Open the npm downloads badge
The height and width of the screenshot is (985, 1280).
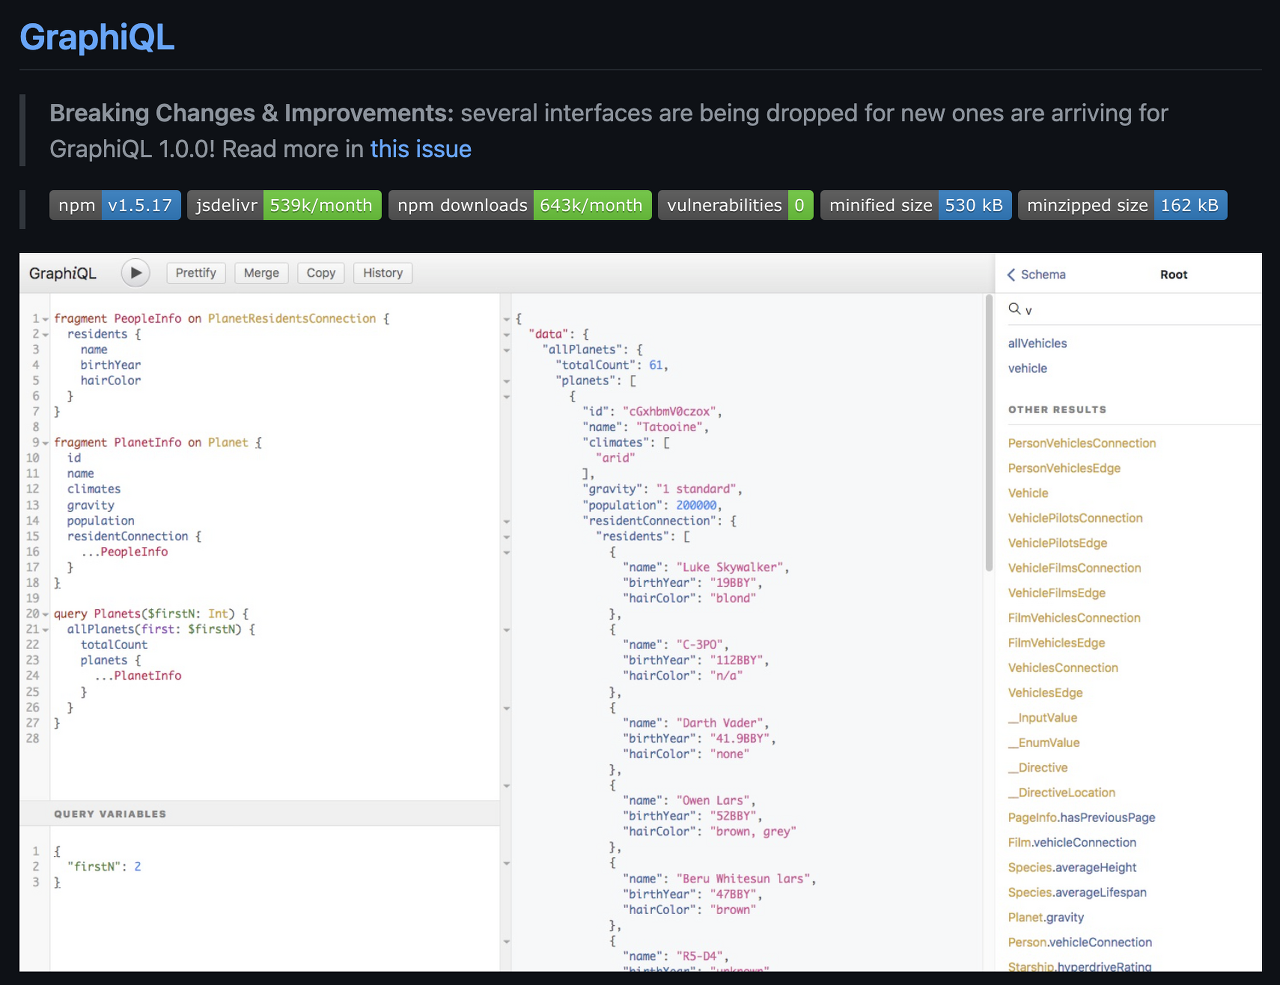[x=520, y=205]
